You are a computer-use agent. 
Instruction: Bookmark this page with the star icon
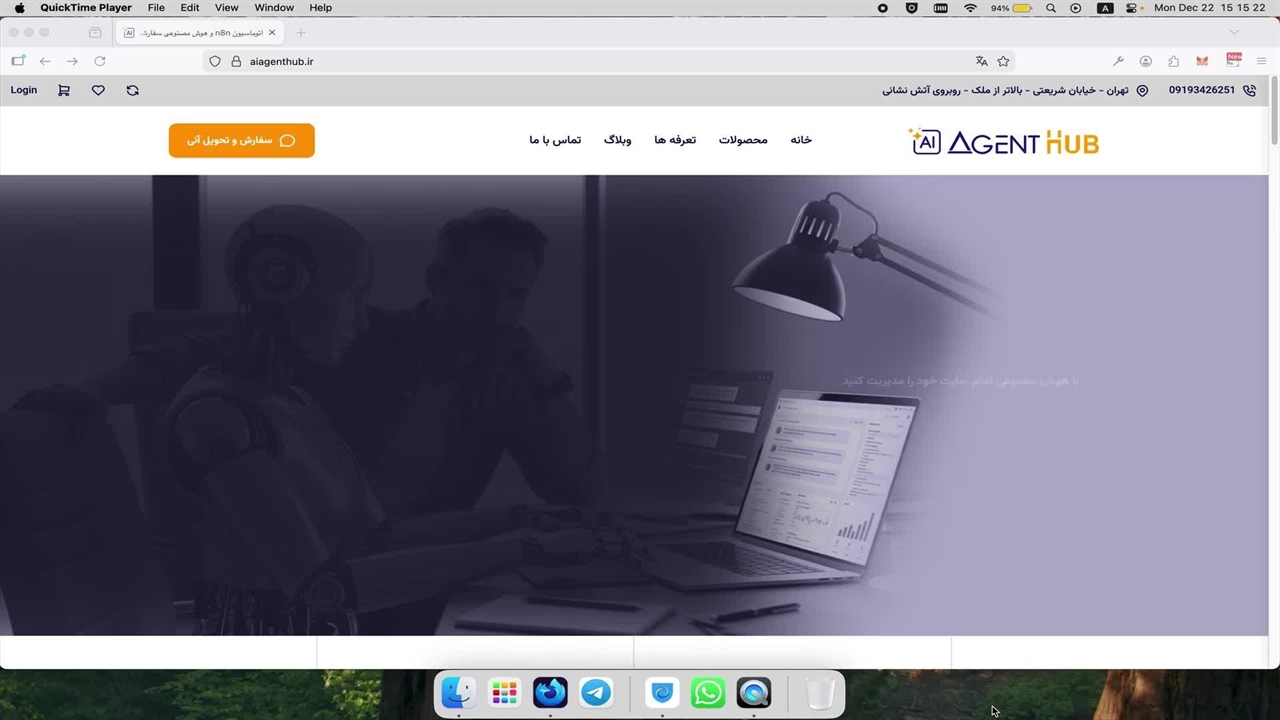(1003, 61)
